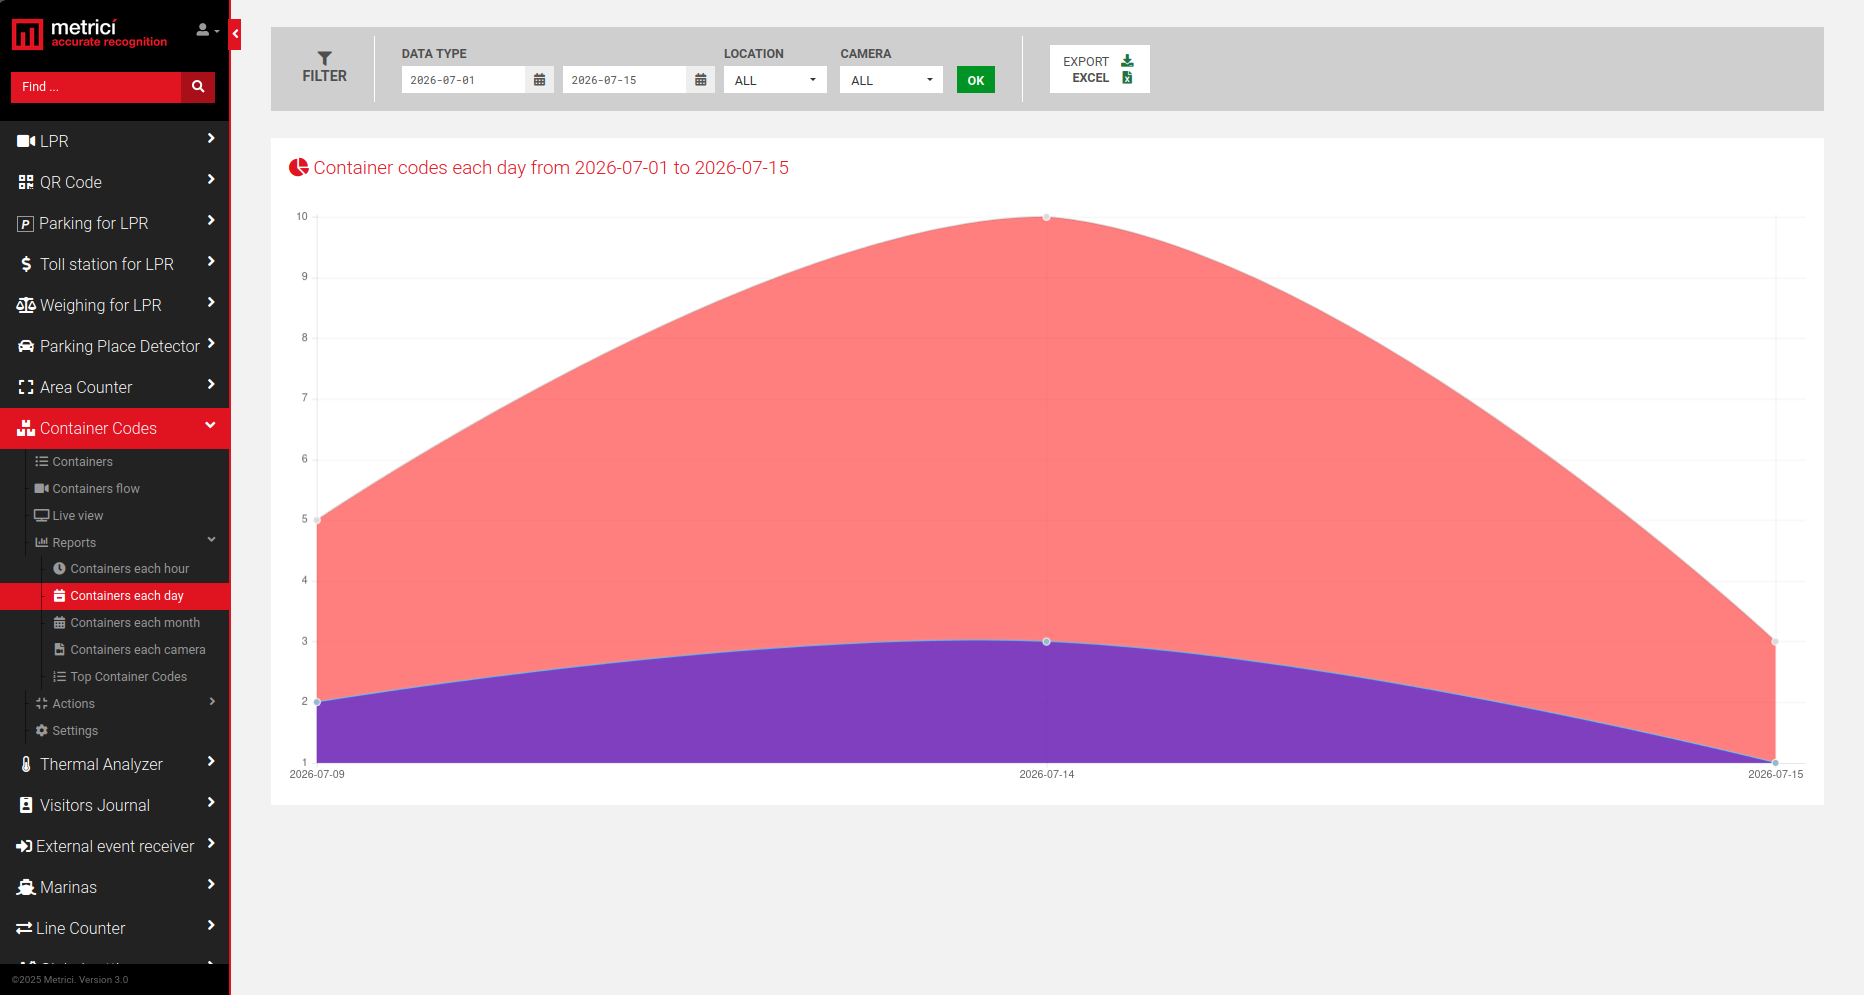
Task: Click the Container Codes boxes icon
Action: pos(26,428)
